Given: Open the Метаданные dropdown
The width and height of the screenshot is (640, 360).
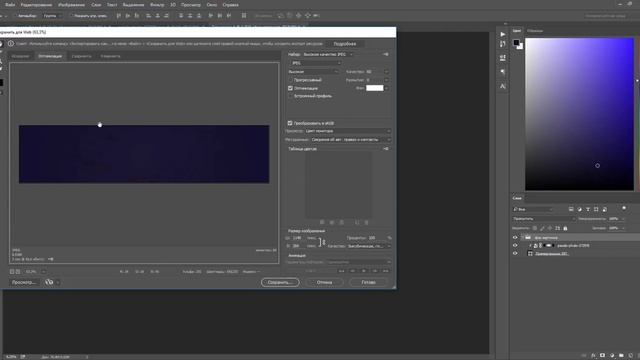Looking at the screenshot, I should click(351, 140).
